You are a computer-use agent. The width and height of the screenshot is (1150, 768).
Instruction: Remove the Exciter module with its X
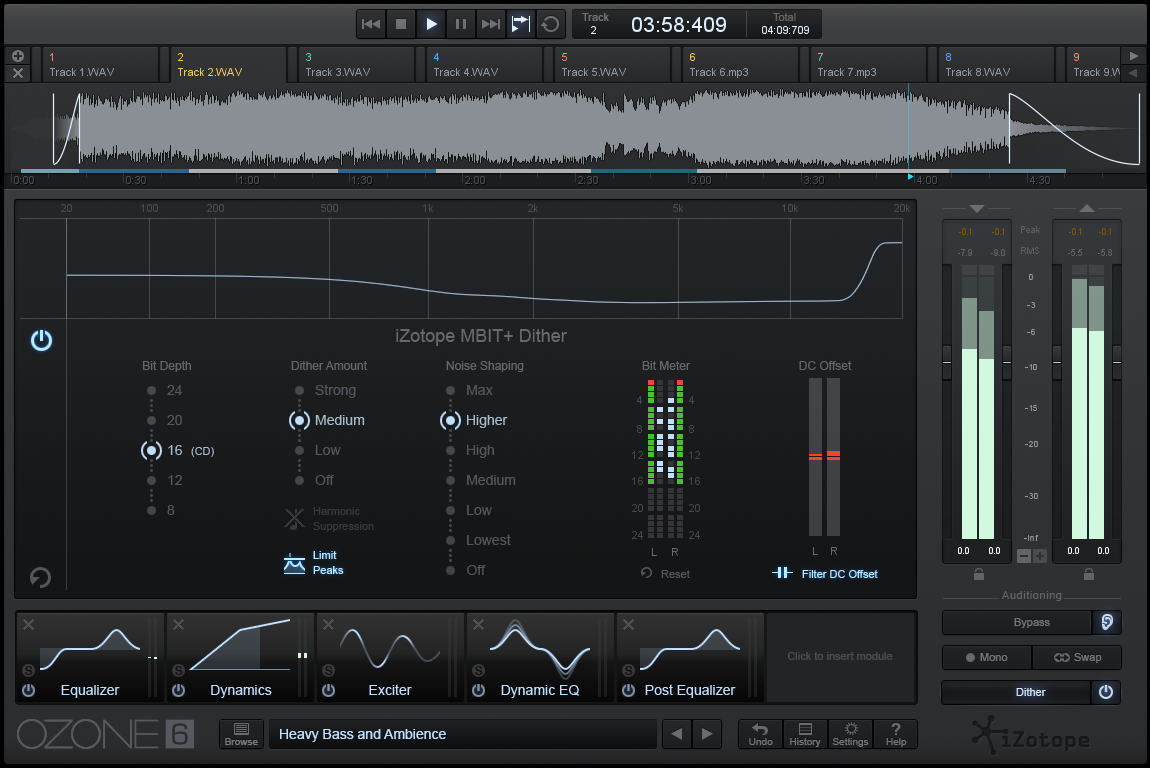click(x=328, y=625)
